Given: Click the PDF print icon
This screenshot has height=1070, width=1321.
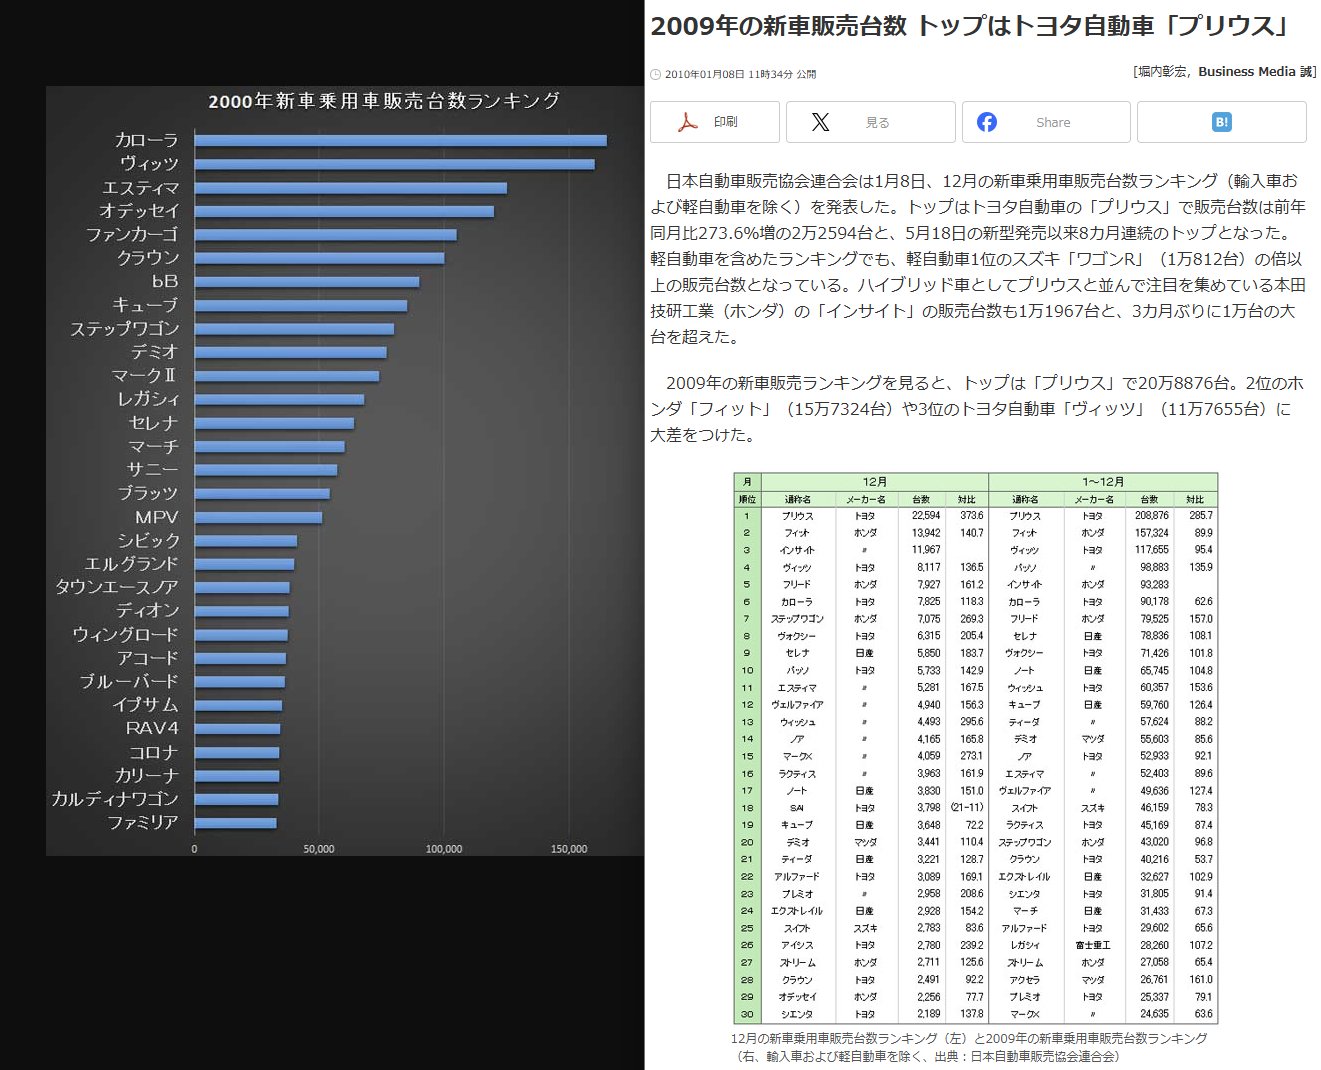Looking at the screenshot, I should pos(688,122).
